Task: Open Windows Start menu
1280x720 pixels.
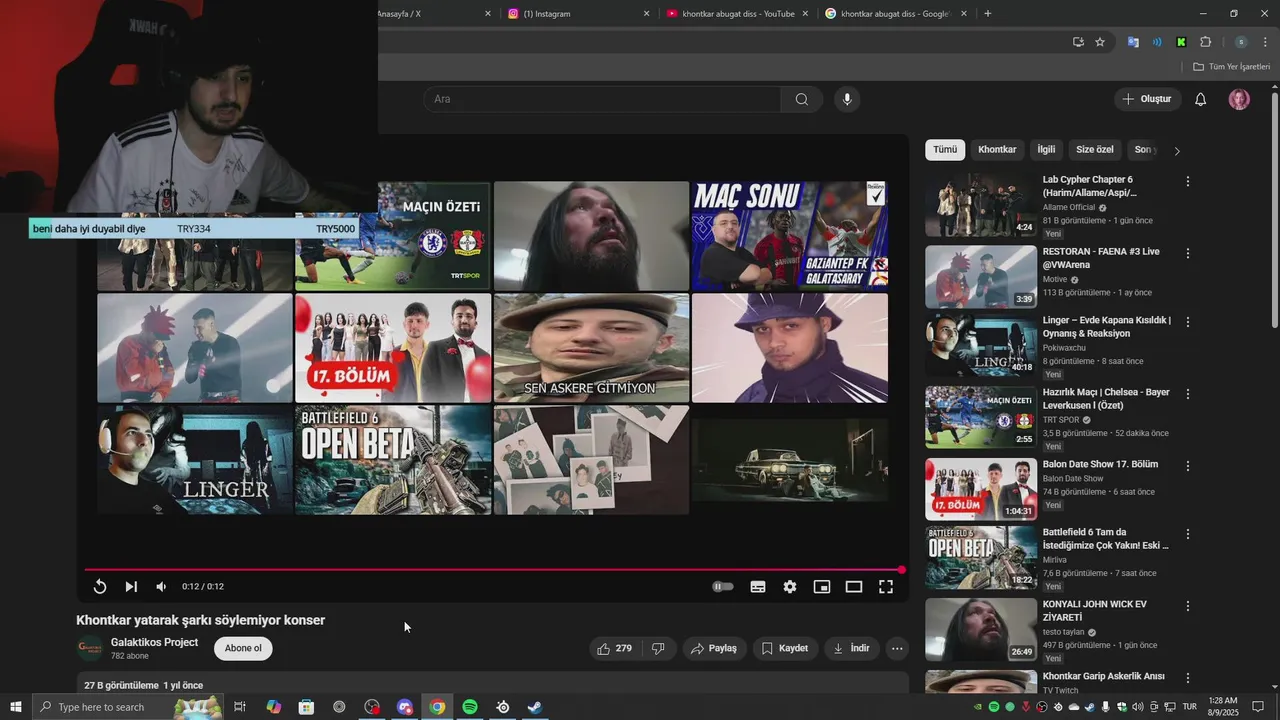Action: (15, 707)
